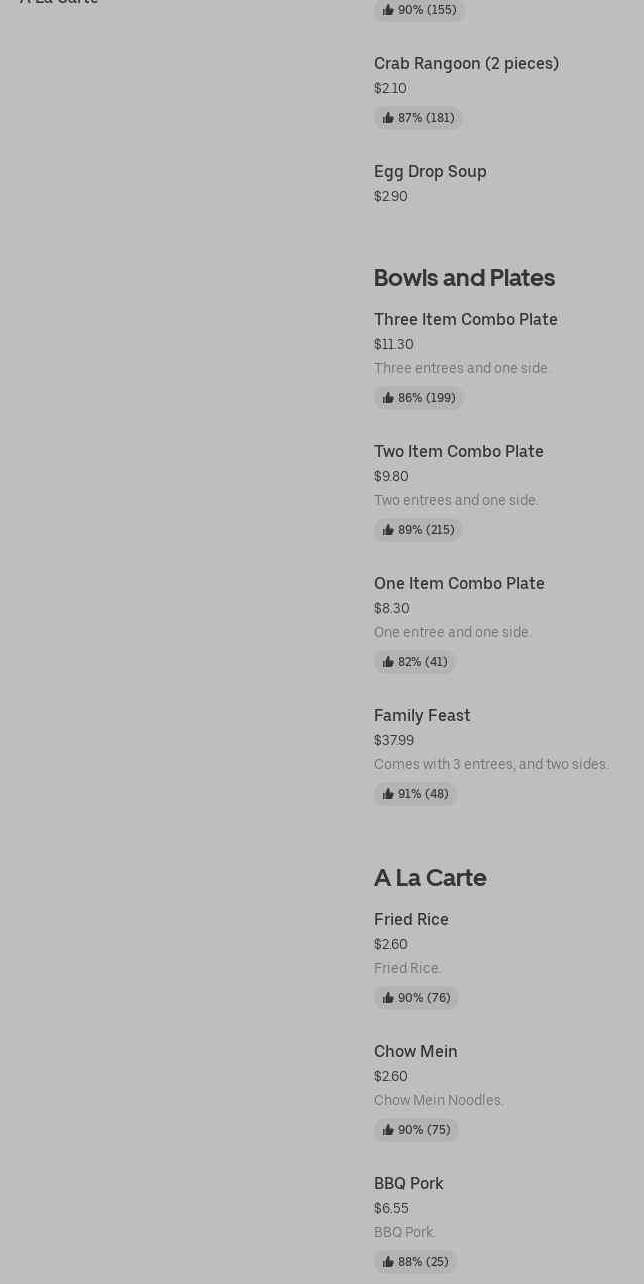644x1284 pixels.
Task: Open the Crab Rangoon (2 pieces) item
Action: (466, 64)
